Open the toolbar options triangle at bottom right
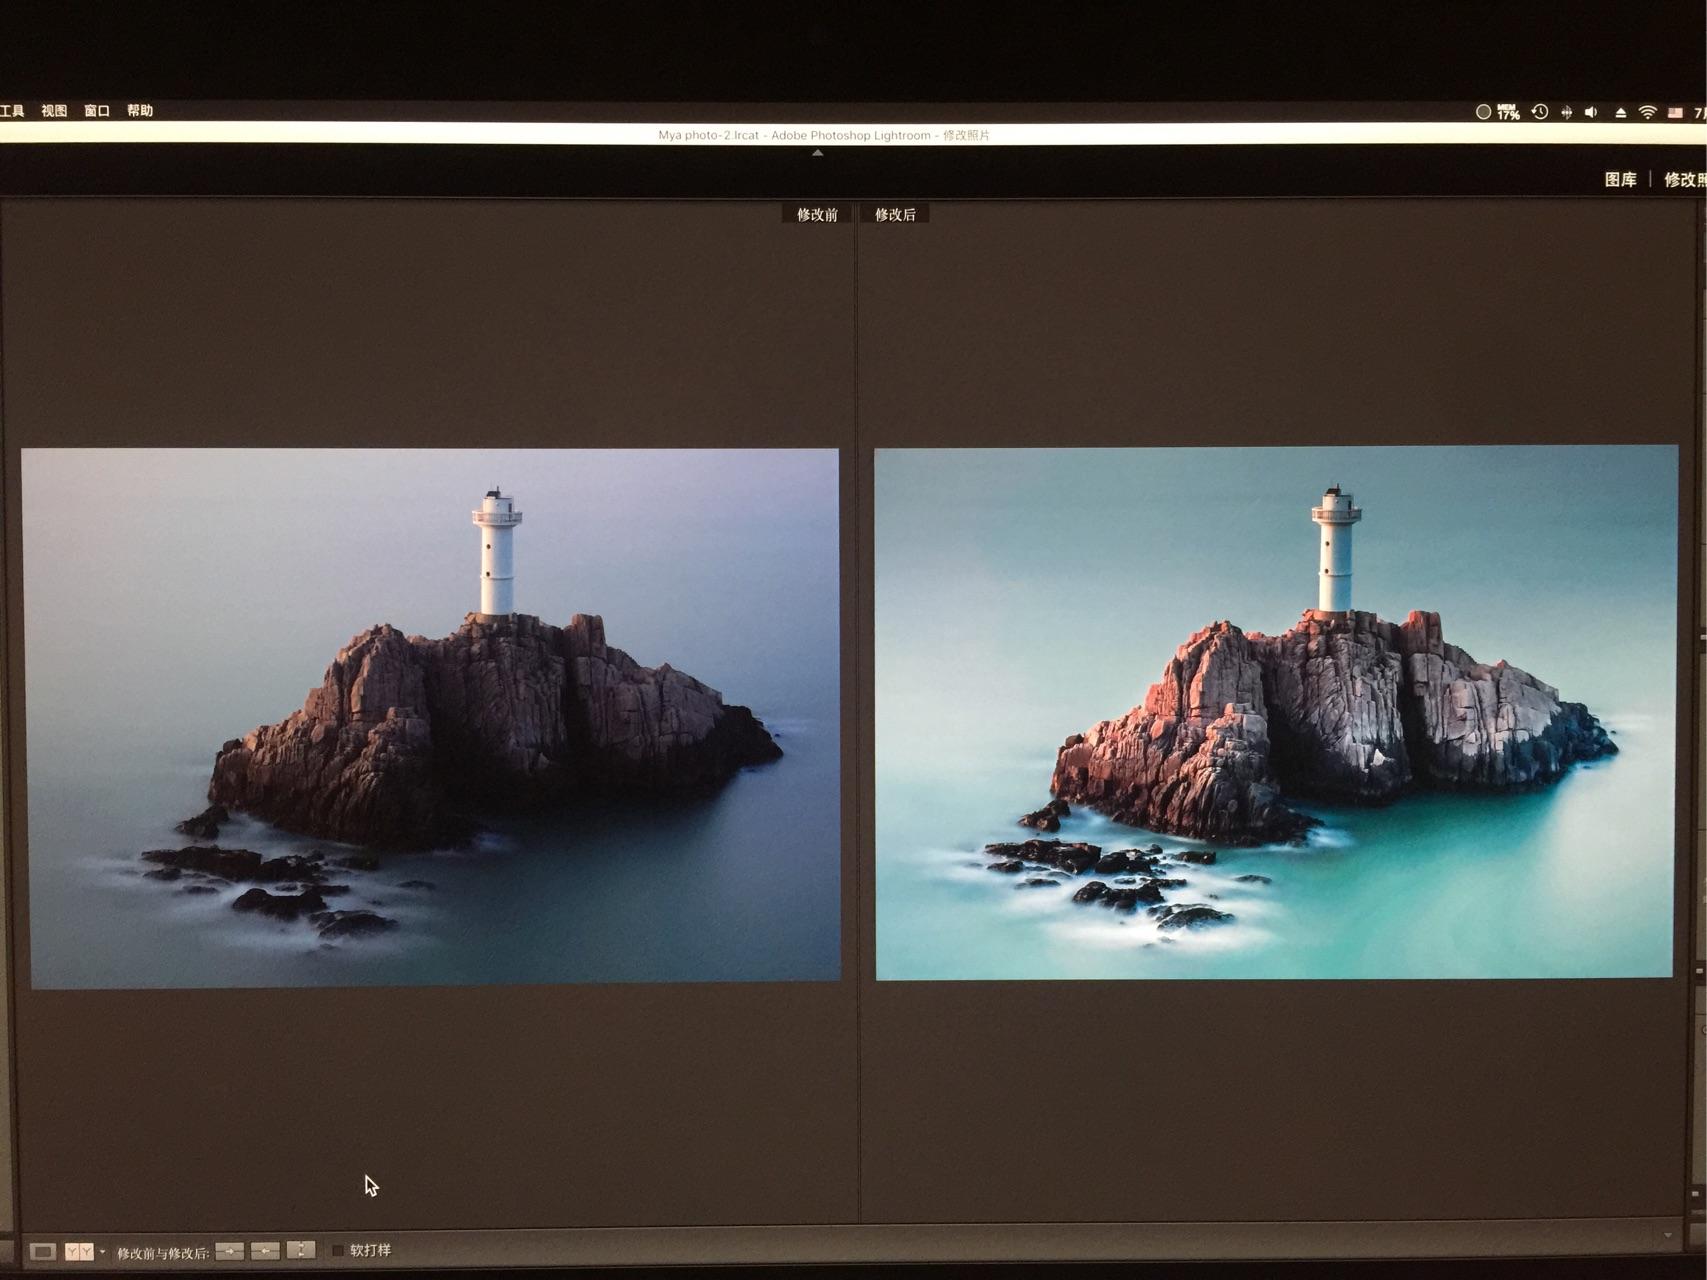Viewport: 1707px width, 1280px height. pos(1667,1236)
